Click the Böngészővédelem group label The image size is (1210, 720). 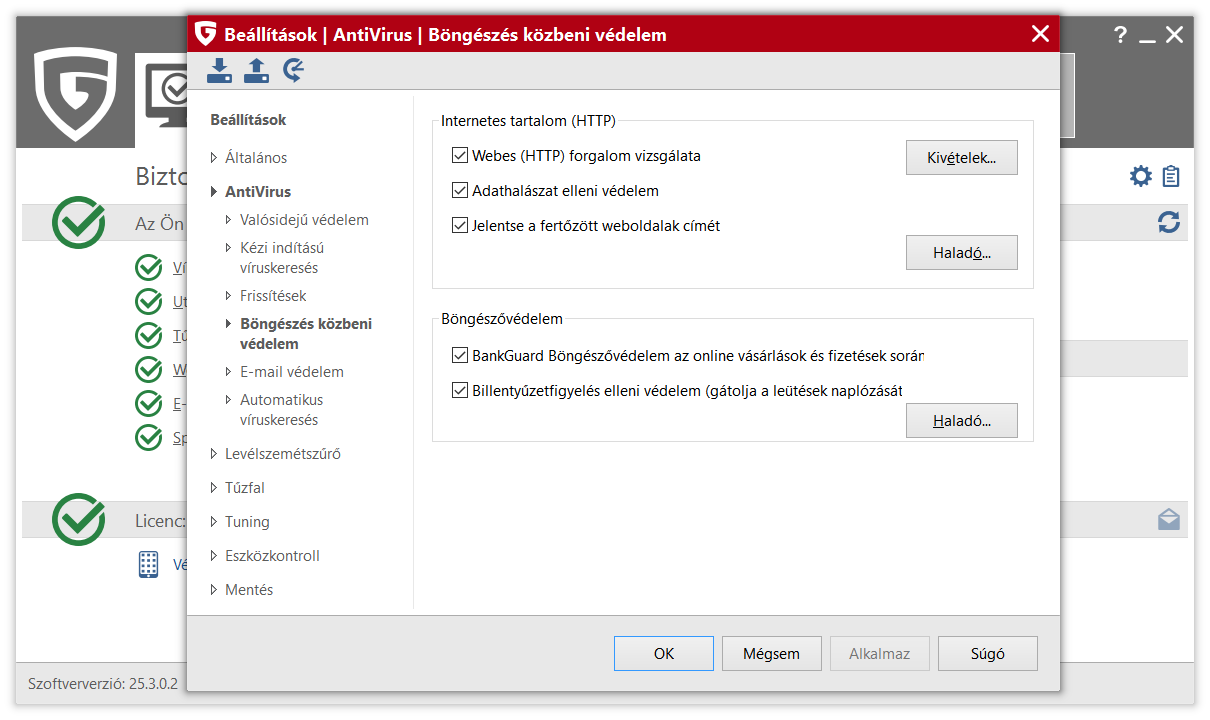[502, 319]
